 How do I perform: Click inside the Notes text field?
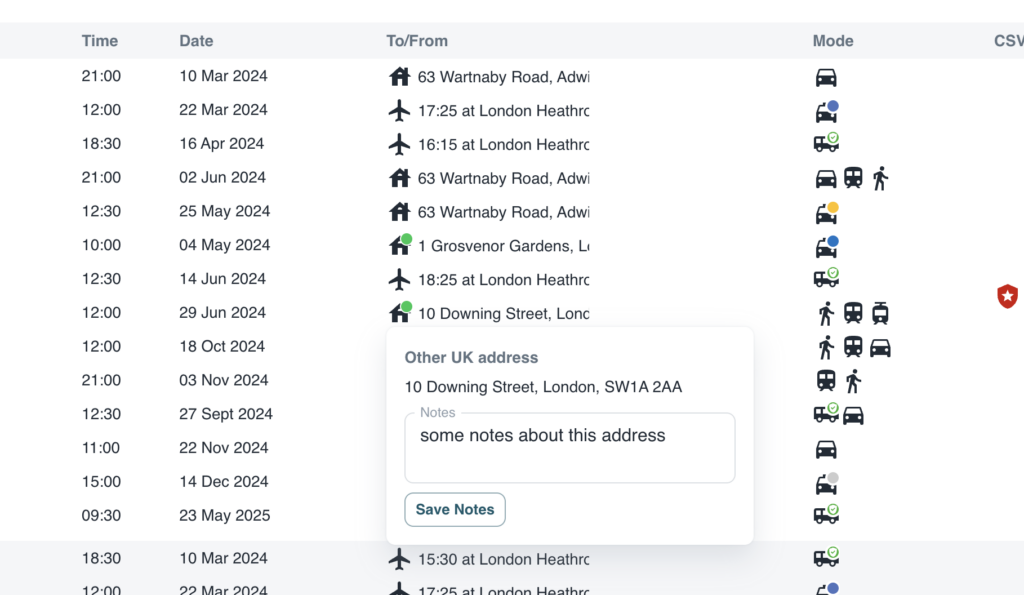tap(569, 449)
